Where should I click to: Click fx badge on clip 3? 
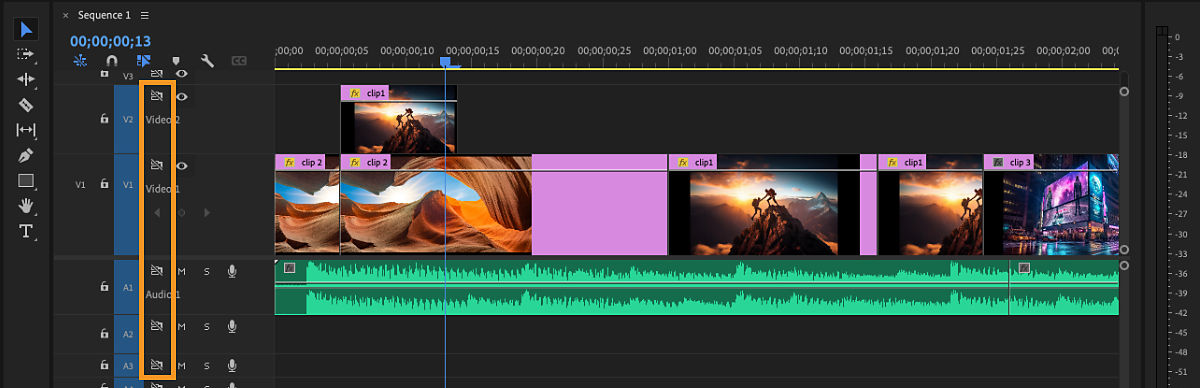pos(997,162)
